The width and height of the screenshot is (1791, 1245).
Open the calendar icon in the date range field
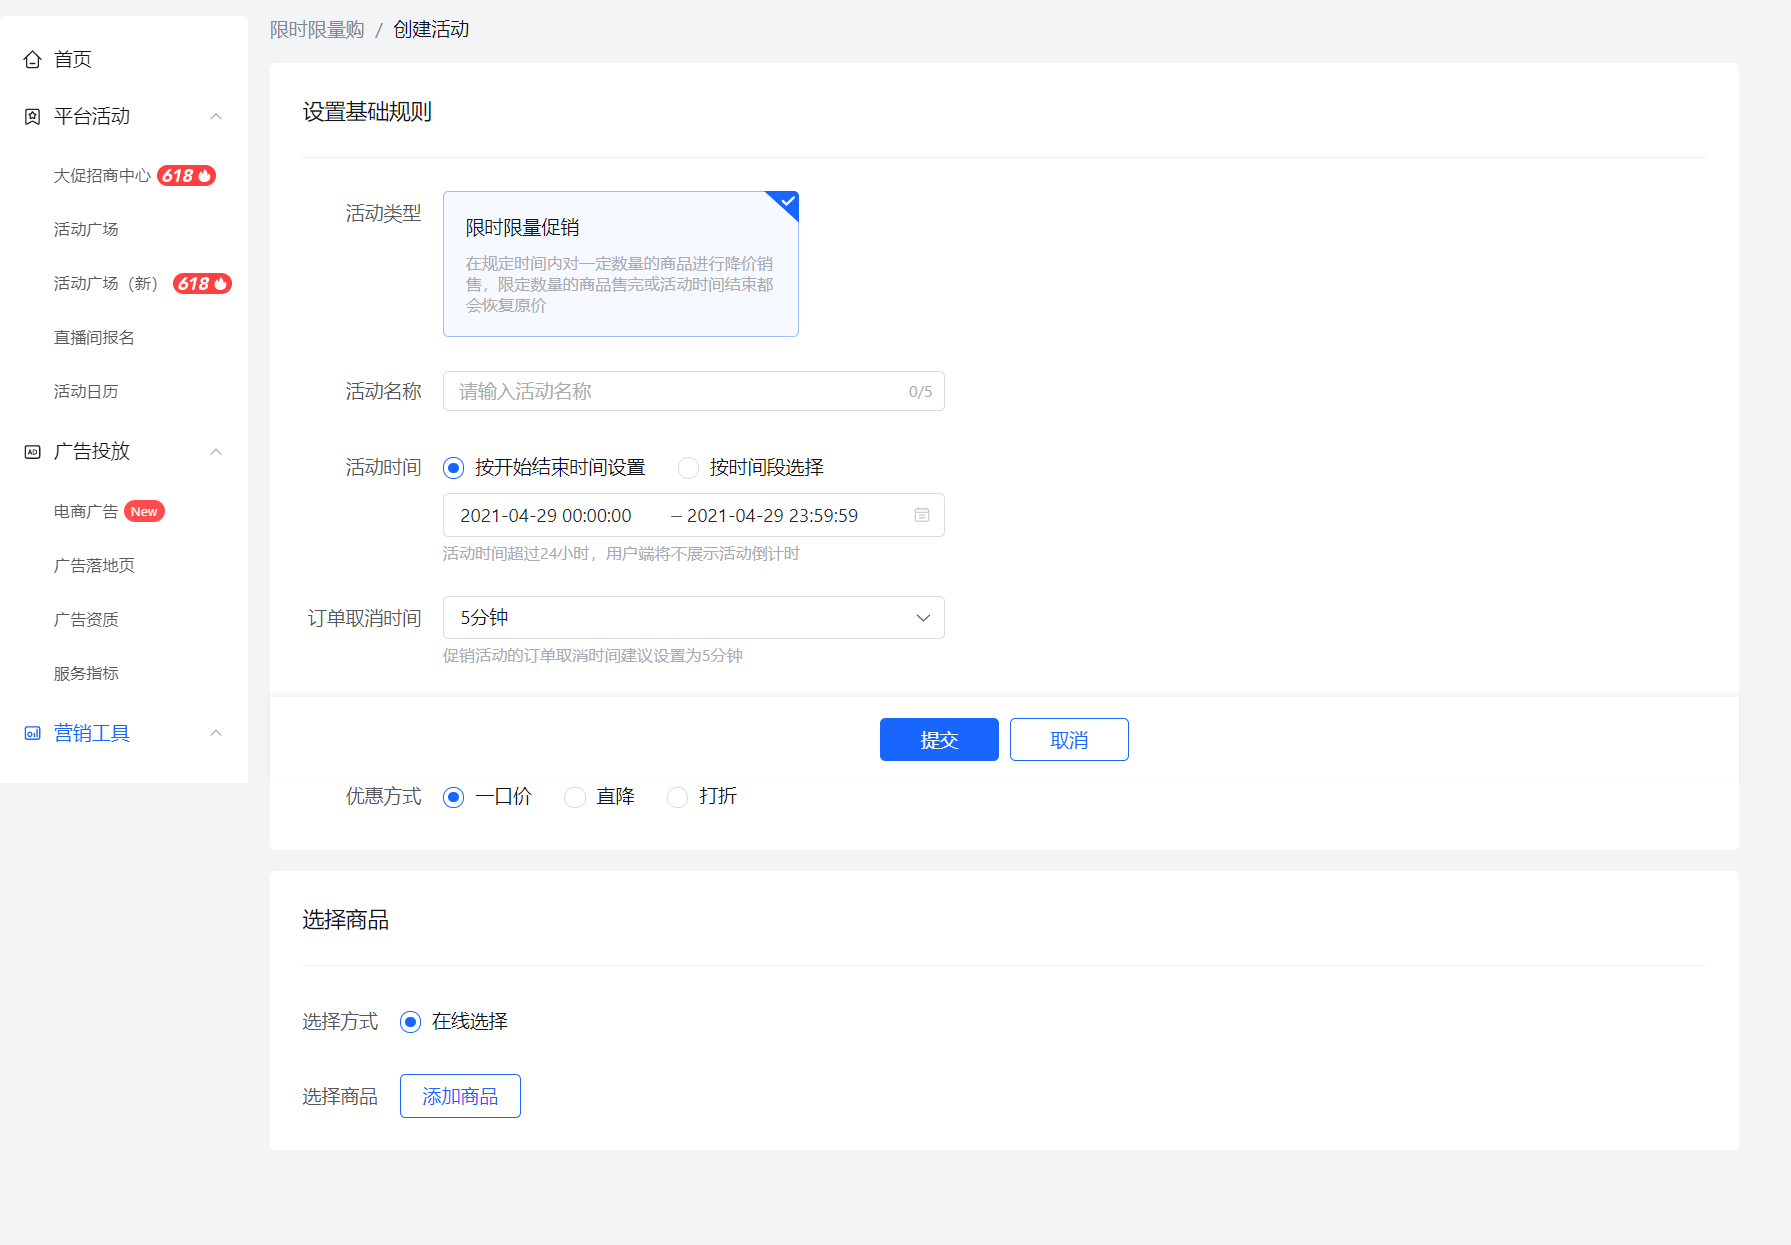pyautogui.click(x=922, y=515)
